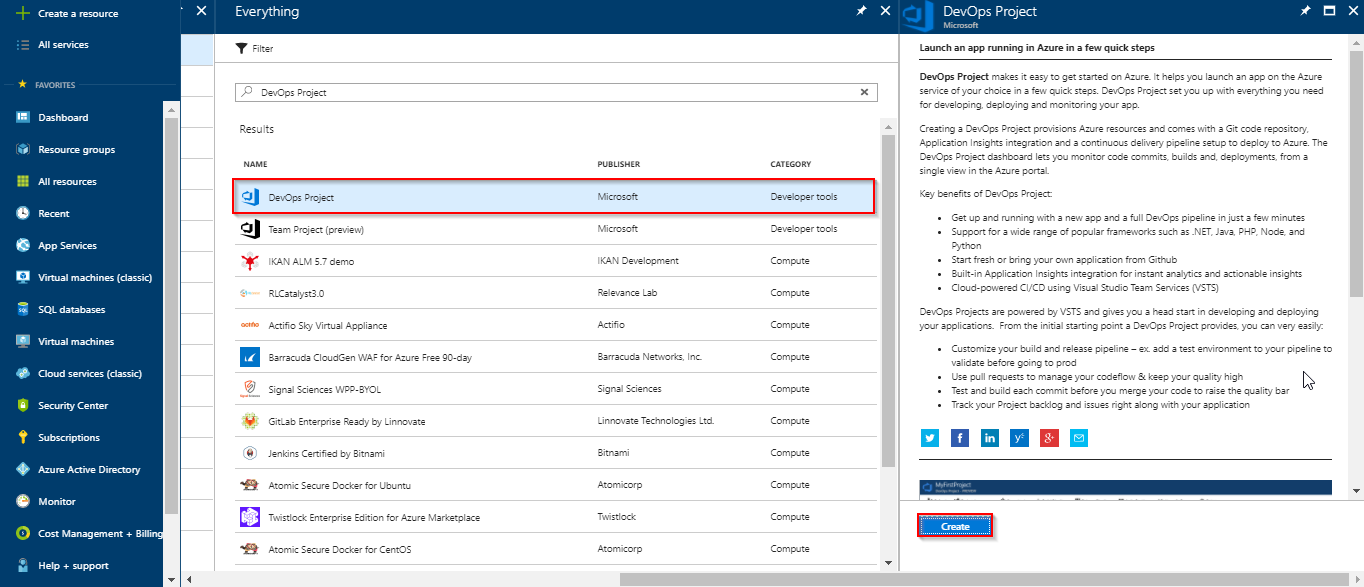Select Atomic Secure Docker for CentOS
Viewport: 1364px width, 587px height.
(558, 549)
